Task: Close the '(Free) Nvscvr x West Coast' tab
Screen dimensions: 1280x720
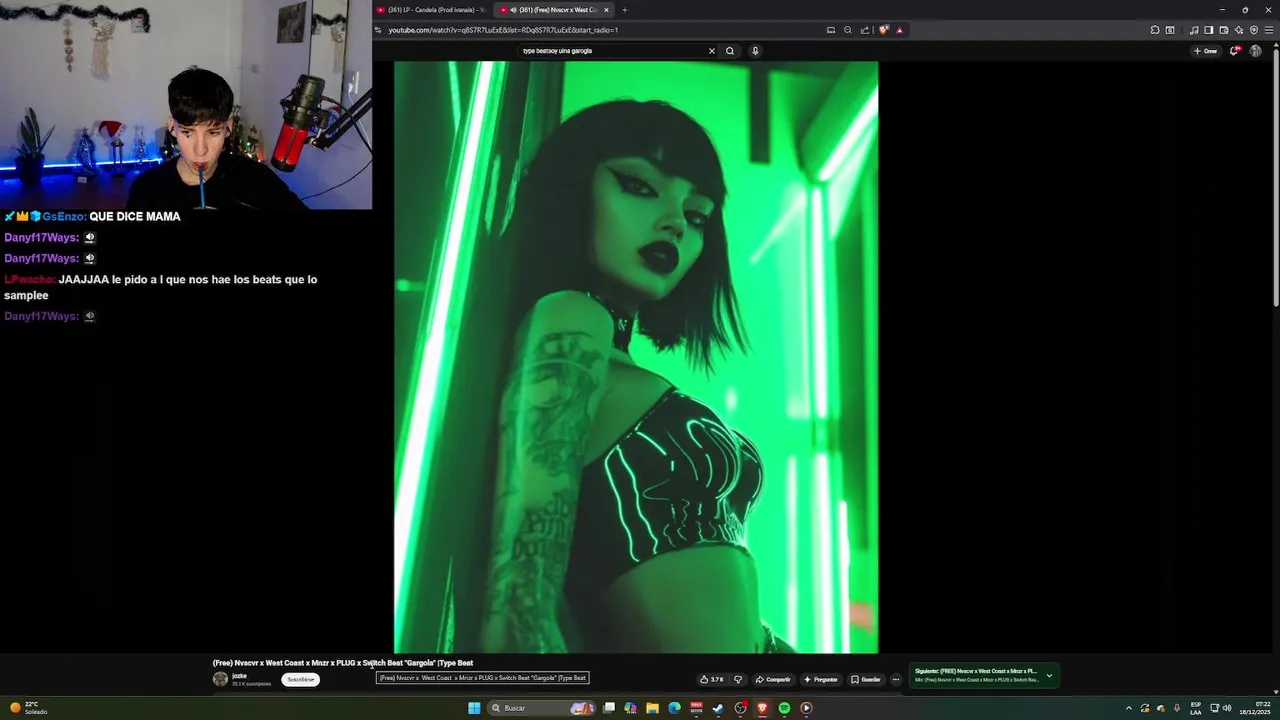Action: pyautogui.click(x=606, y=10)
